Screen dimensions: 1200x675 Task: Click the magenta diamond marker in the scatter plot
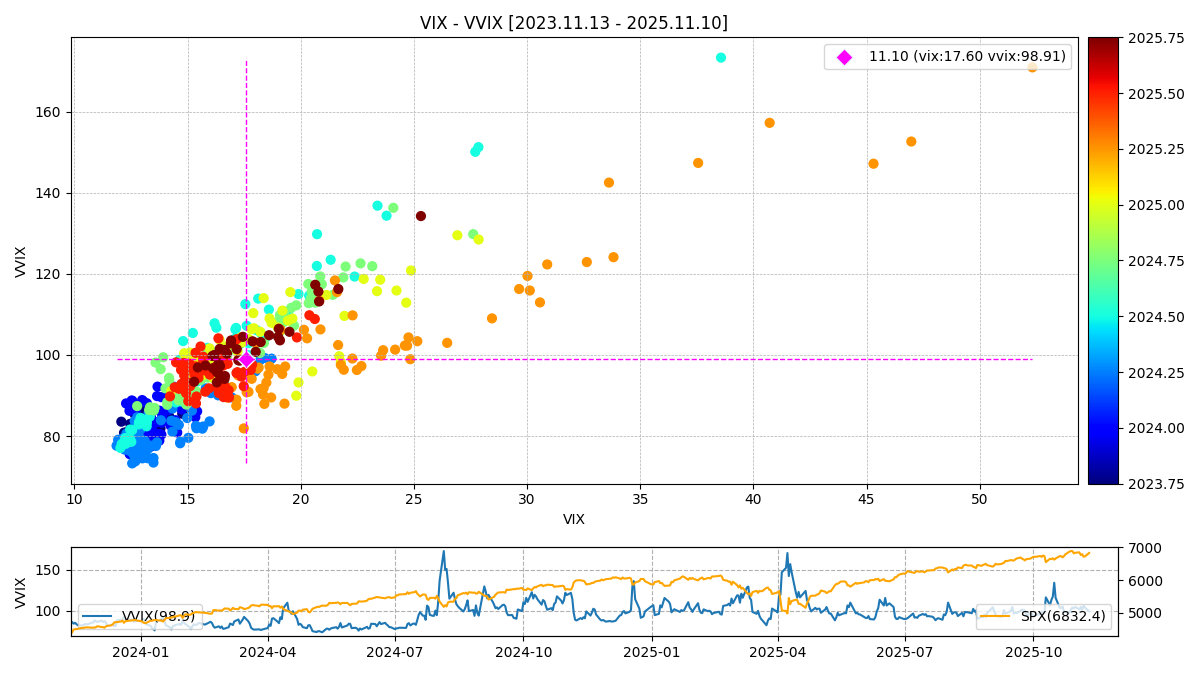246,359
